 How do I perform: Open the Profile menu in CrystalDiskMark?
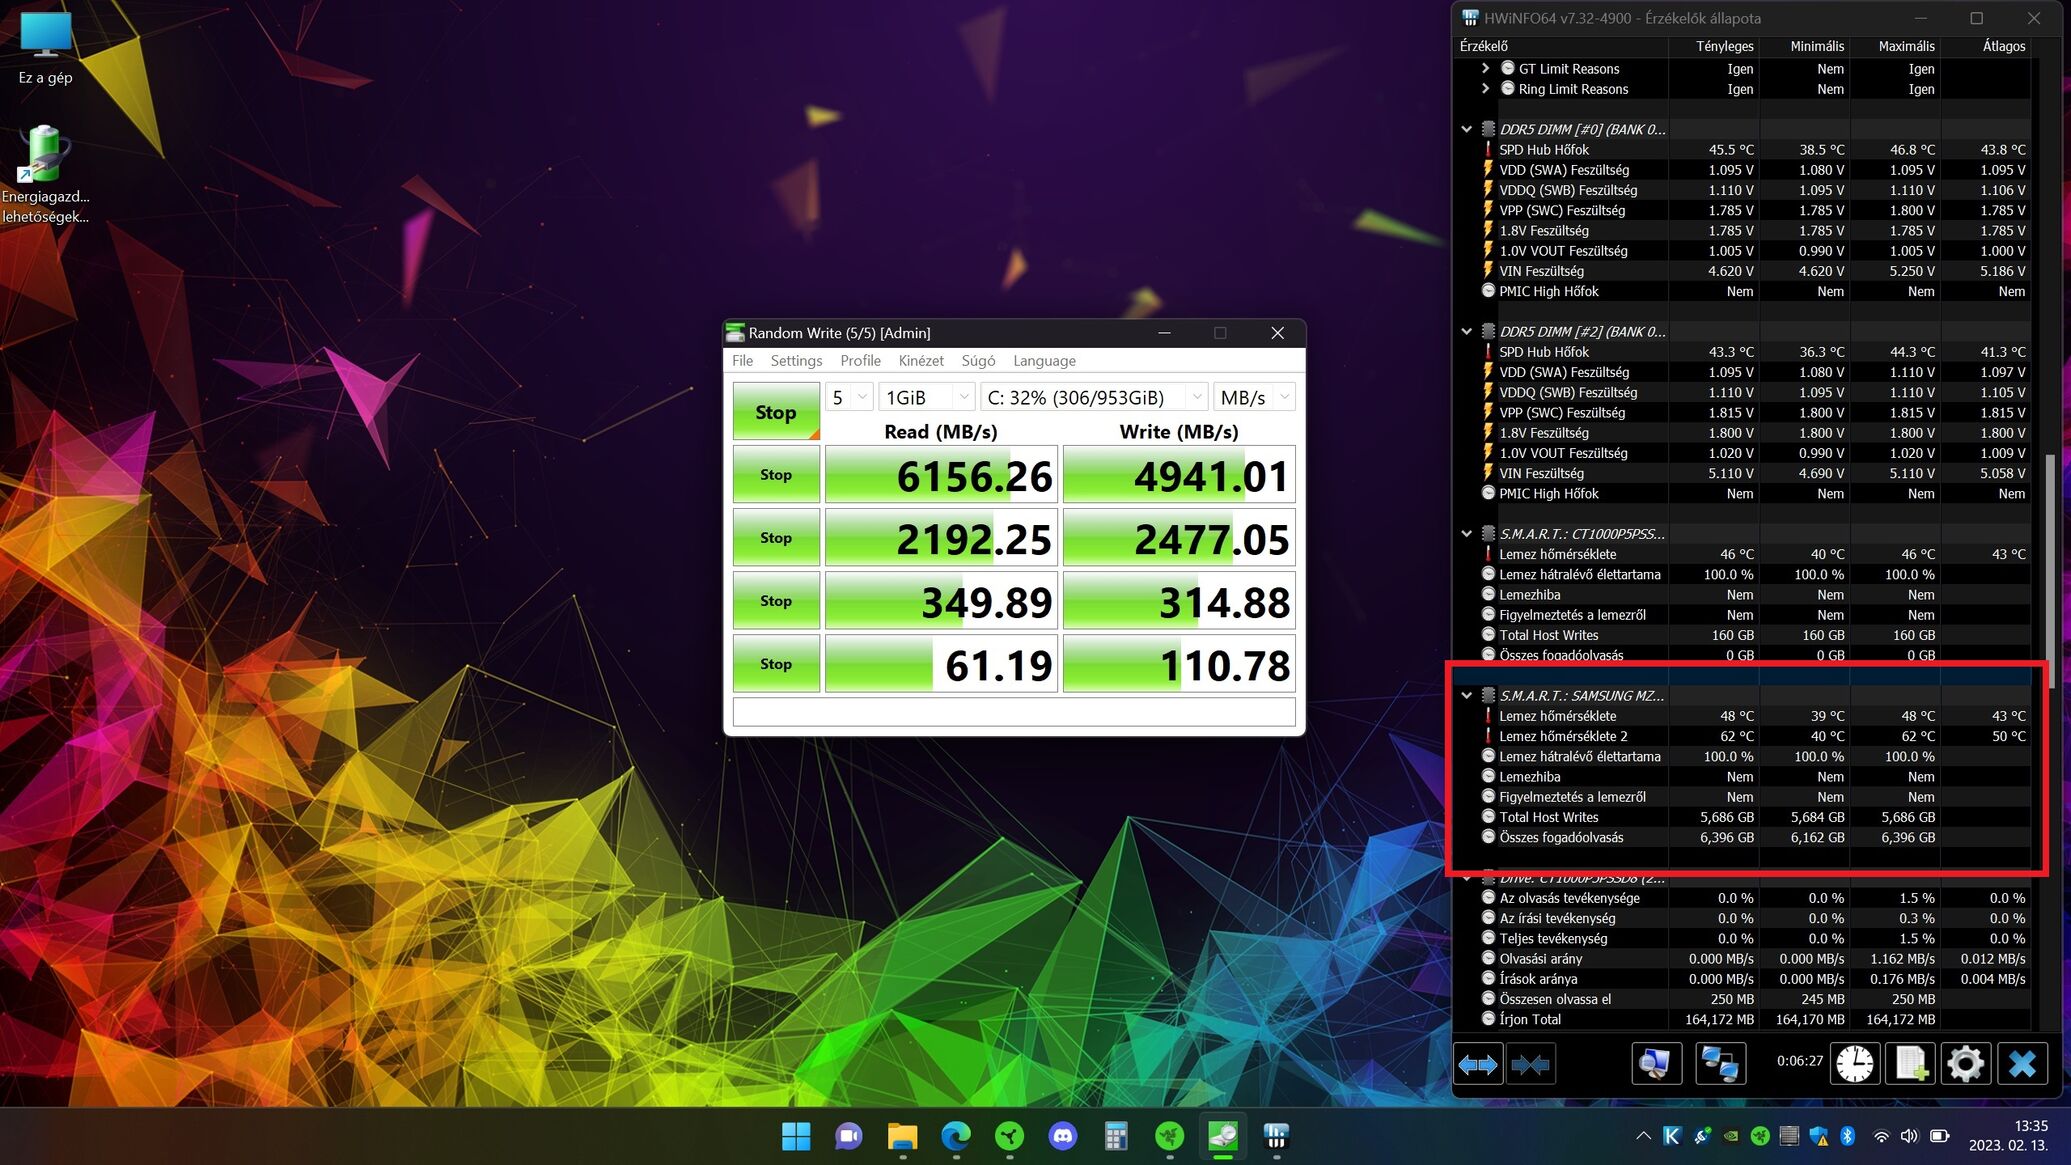(x=860, y=361)
